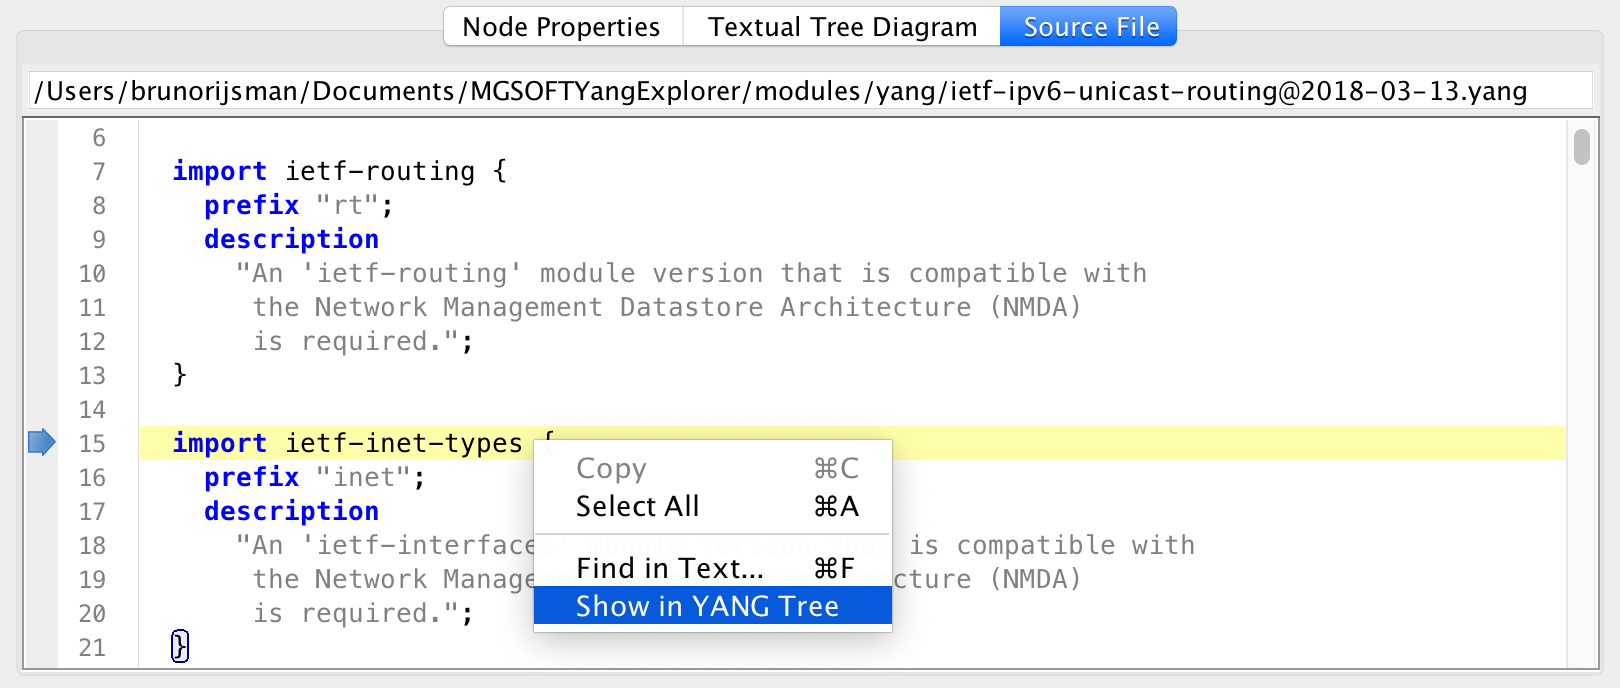1620x688 pixels.
Task: Click the highlighted closing brace on line 21
Action: (x=180, y=646)
